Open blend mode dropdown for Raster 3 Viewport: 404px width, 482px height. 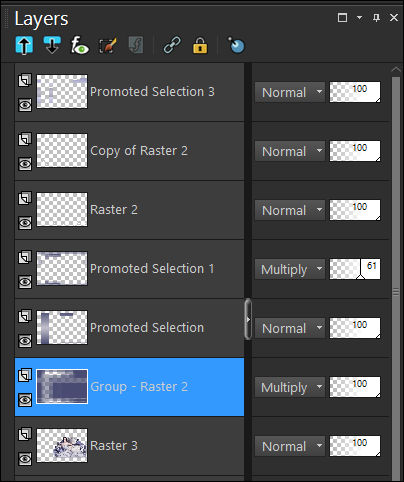coord(290,446)
